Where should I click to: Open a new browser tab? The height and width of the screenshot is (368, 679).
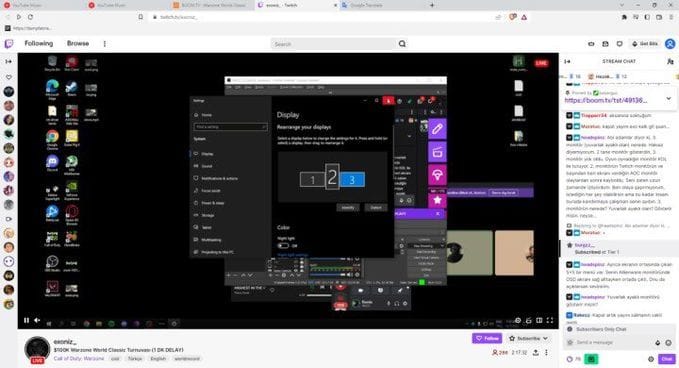coord(432,5)
